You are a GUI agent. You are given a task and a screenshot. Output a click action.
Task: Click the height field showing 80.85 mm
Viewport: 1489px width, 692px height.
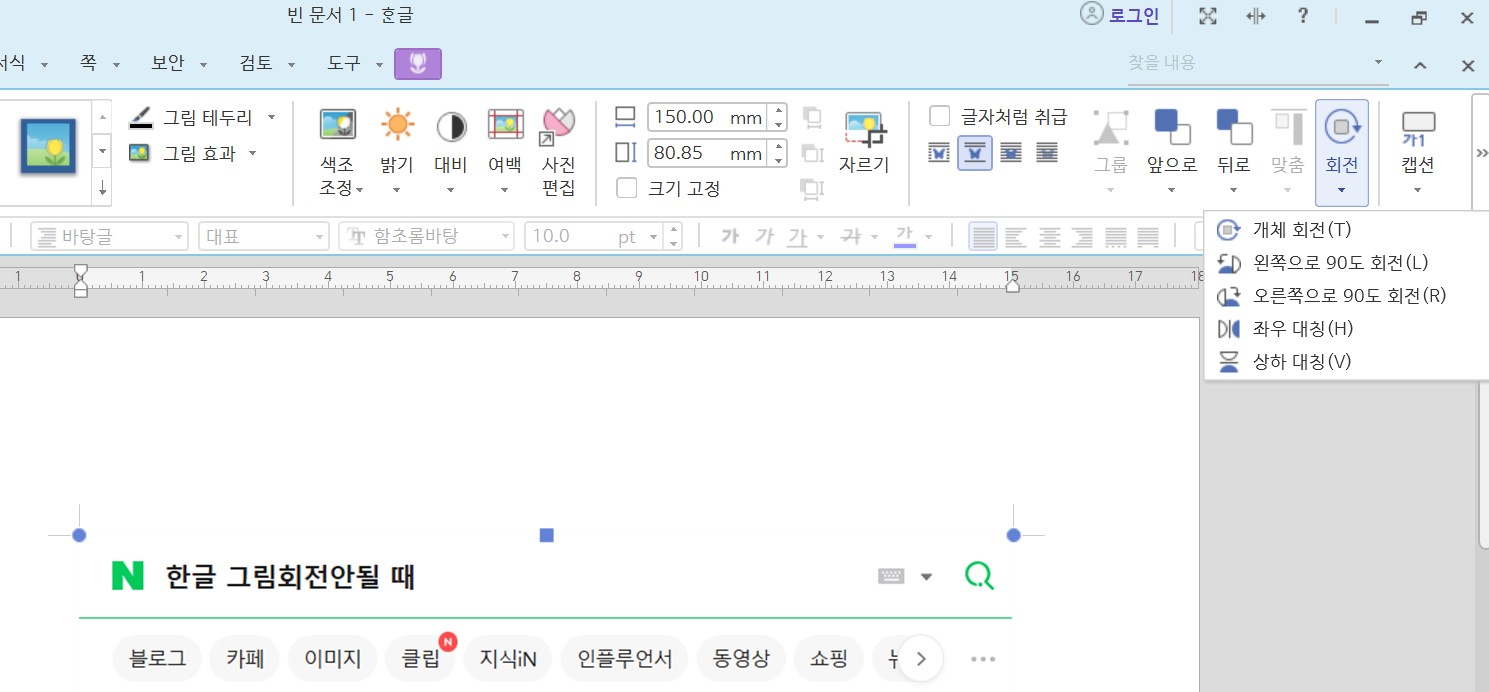709,153
